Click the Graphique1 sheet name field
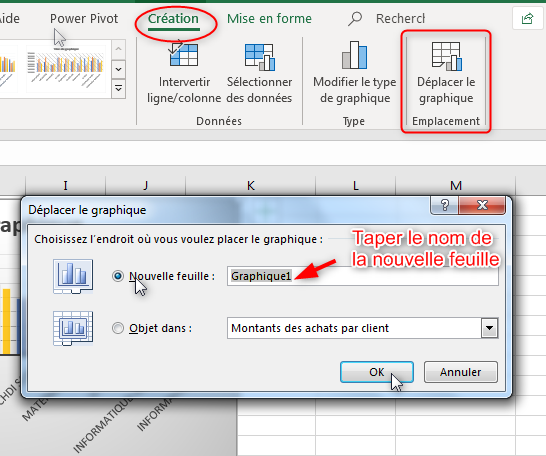The width and height of the screenshot is (546, 456). (362, 276)
